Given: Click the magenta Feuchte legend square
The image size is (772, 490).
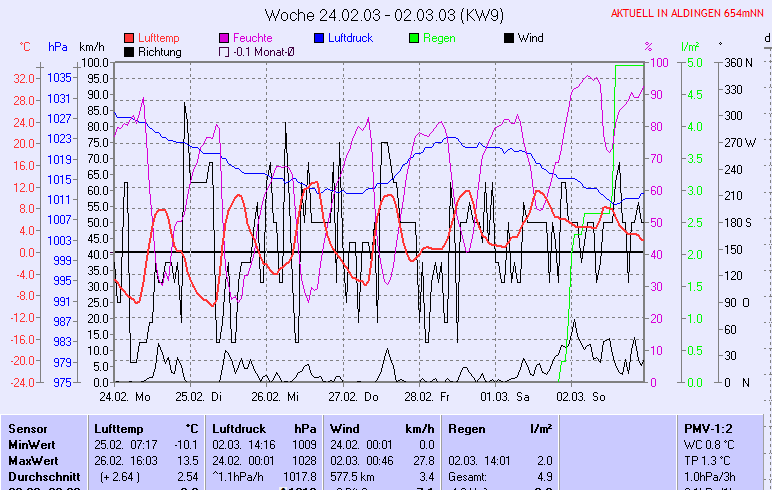Looking at the screenshot, I should tap(224, 38).
